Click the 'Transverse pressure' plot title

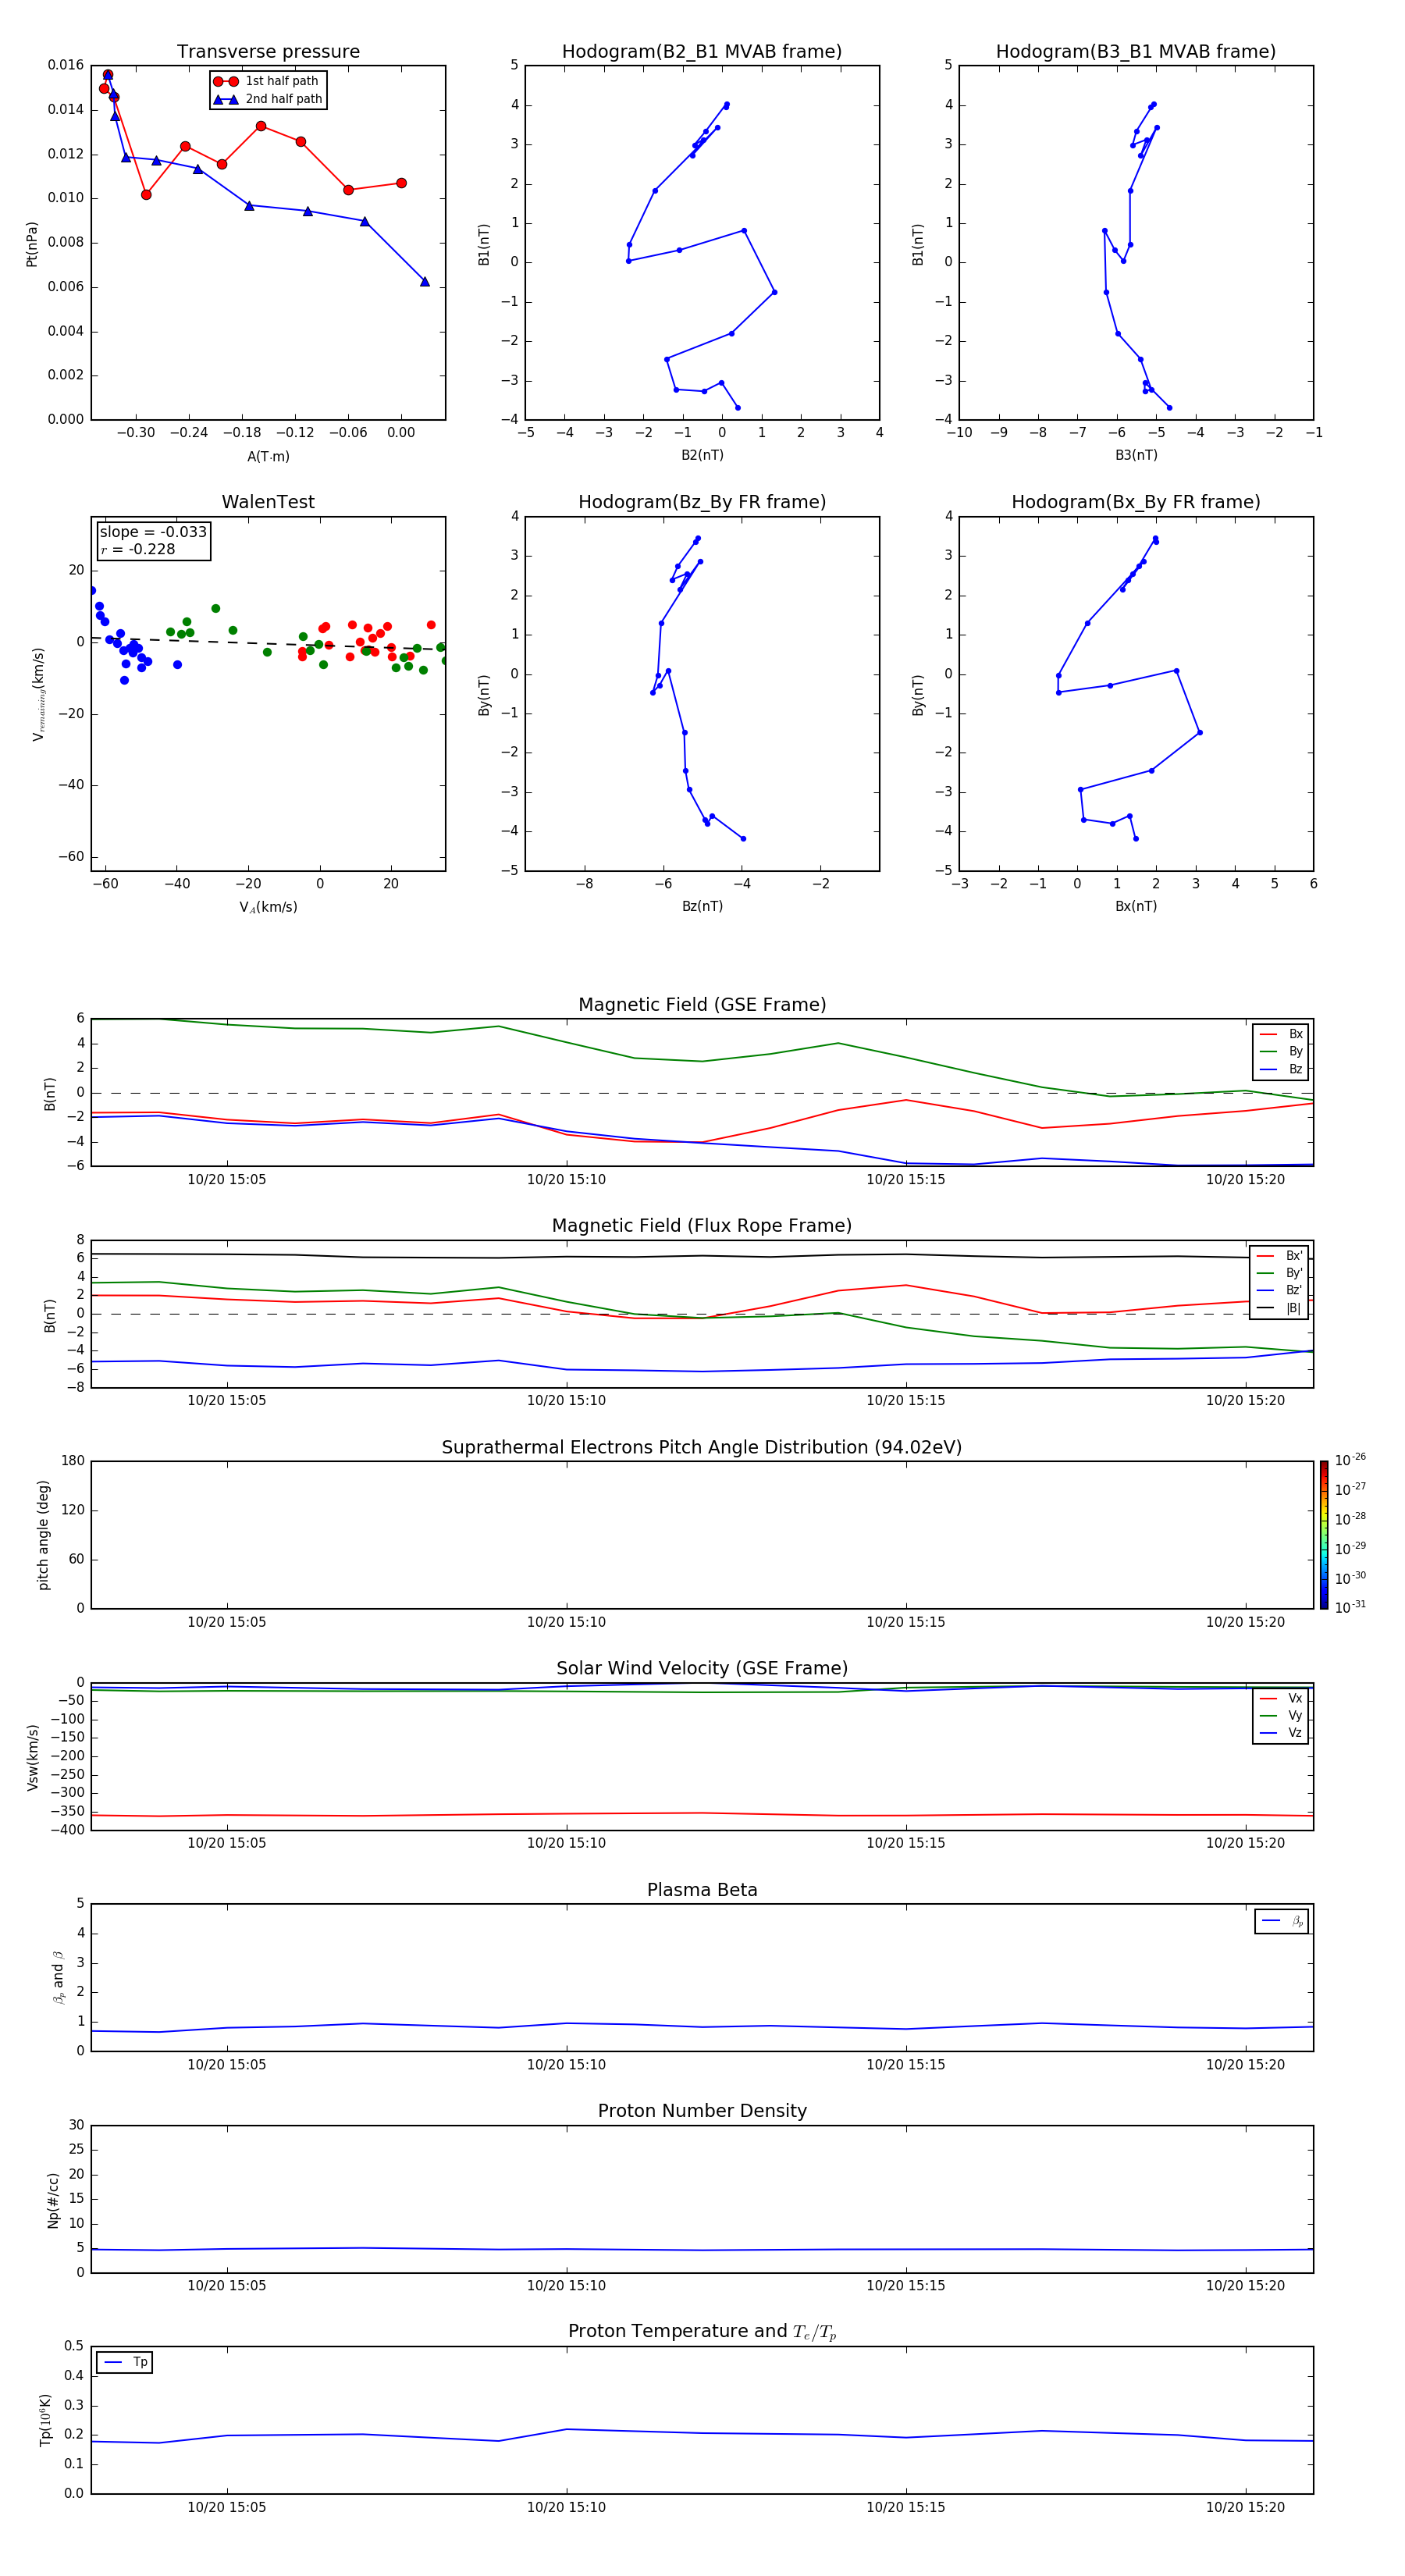tap(268, 52)
